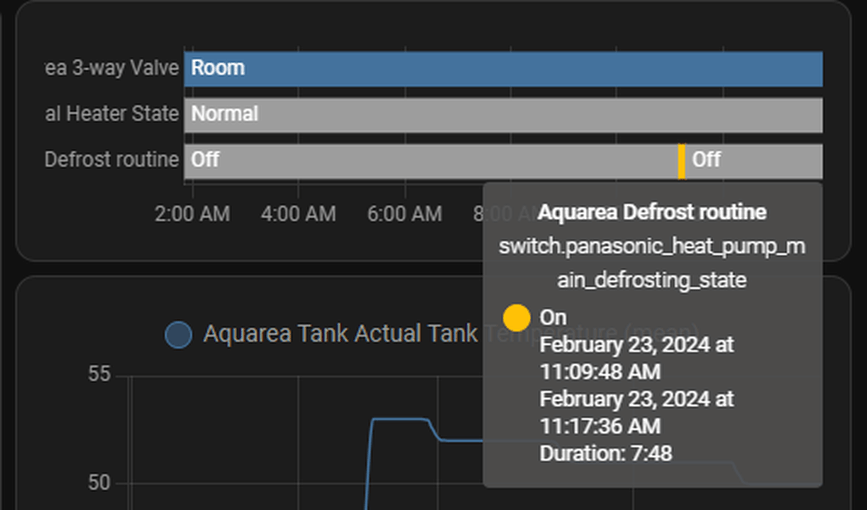Click the 6:00 AM time axis label
Image resolution: width=867 pixels, height=510 pixels.
(x=405, y=214)
